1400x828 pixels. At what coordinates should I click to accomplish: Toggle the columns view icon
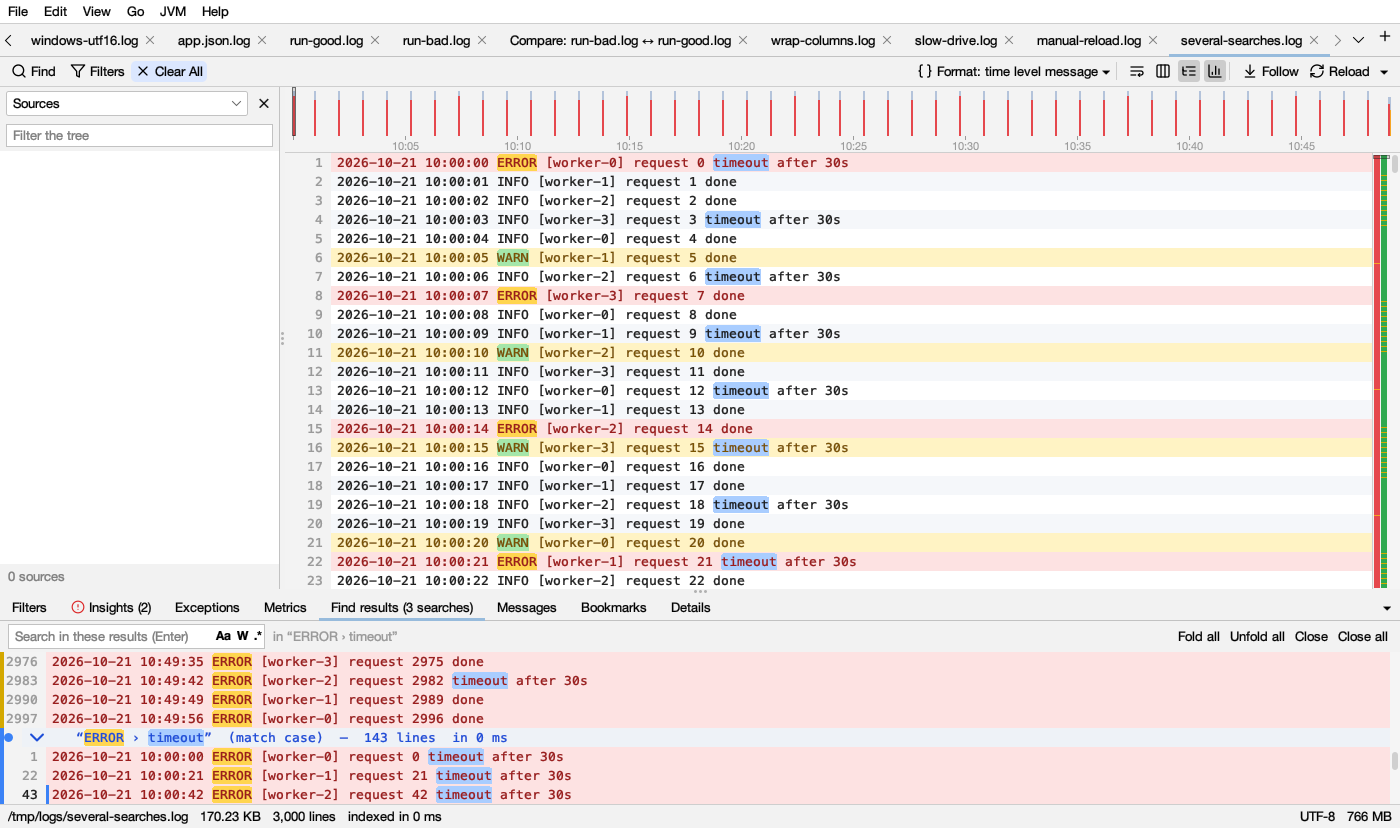tap(1163, 71)
